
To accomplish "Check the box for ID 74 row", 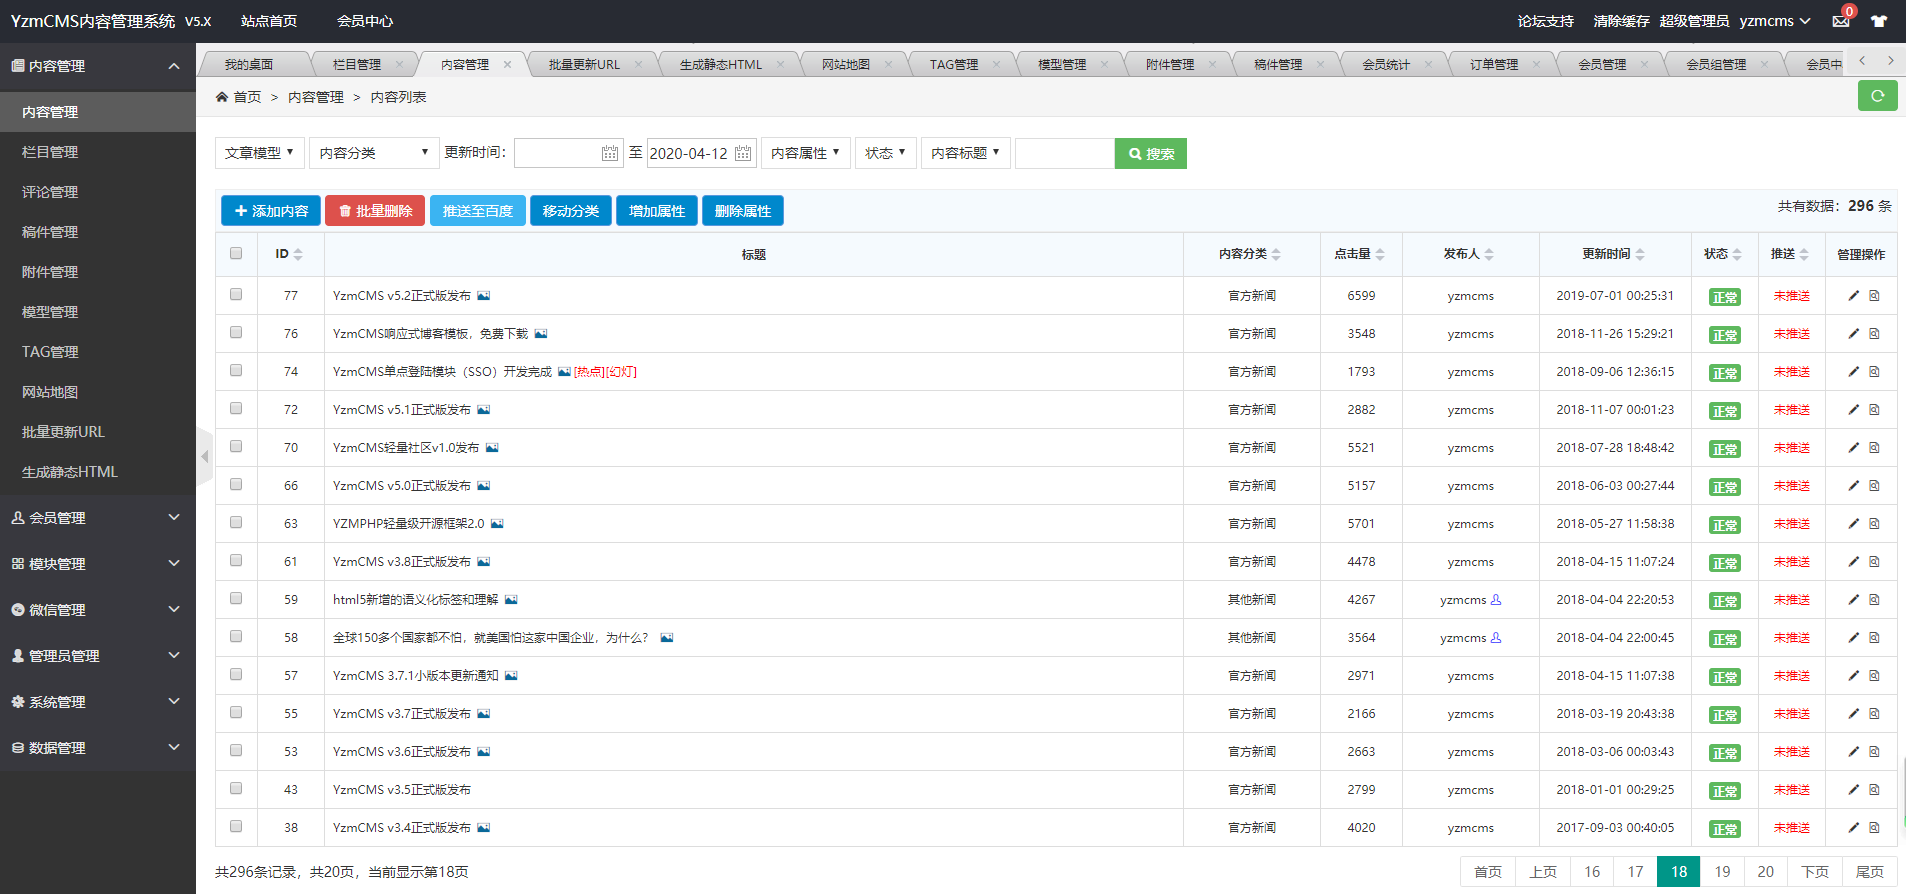I will pos(236,370).
